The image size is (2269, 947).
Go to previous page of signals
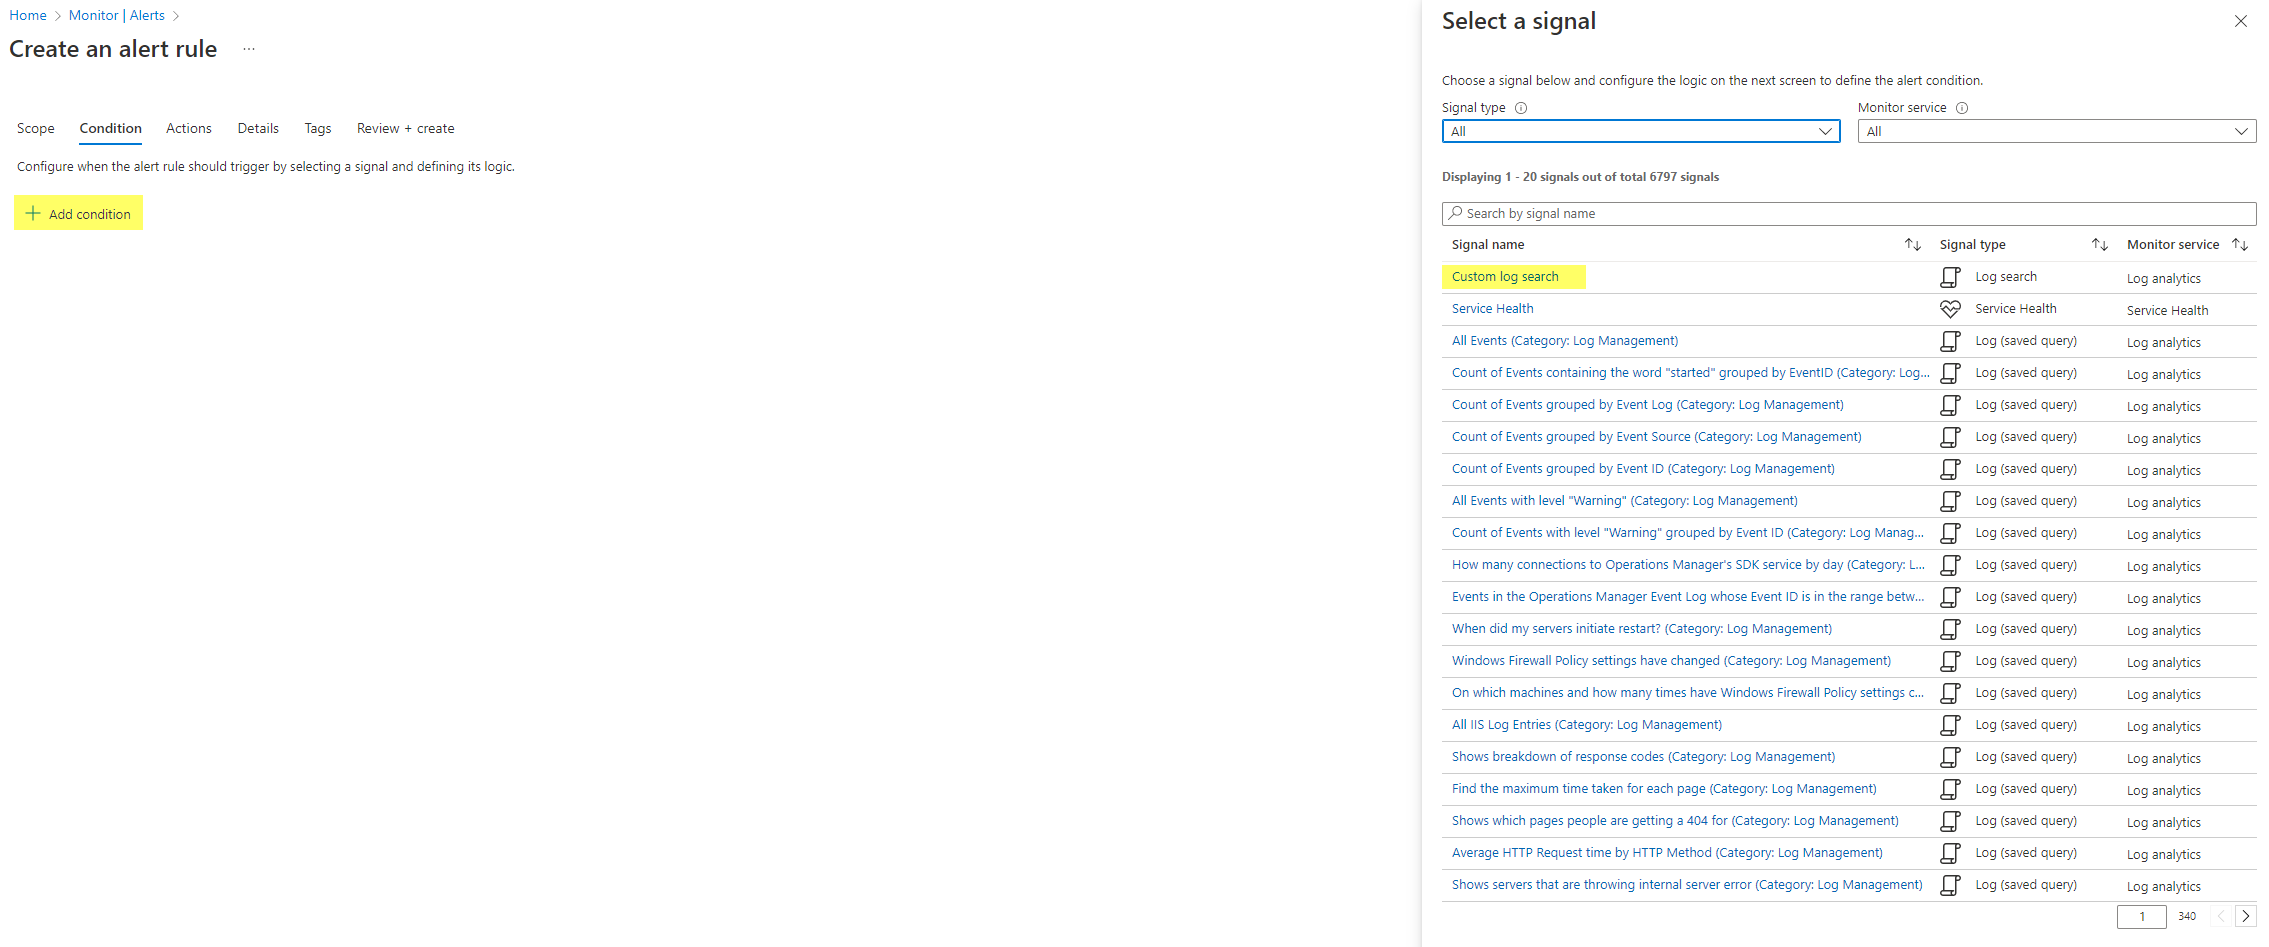pos(2221,916)
